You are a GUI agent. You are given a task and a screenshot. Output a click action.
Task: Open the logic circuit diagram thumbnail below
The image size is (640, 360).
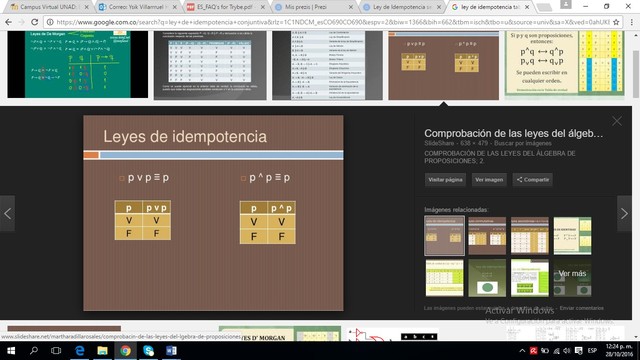pyautogui.click(x=393, y=335)
